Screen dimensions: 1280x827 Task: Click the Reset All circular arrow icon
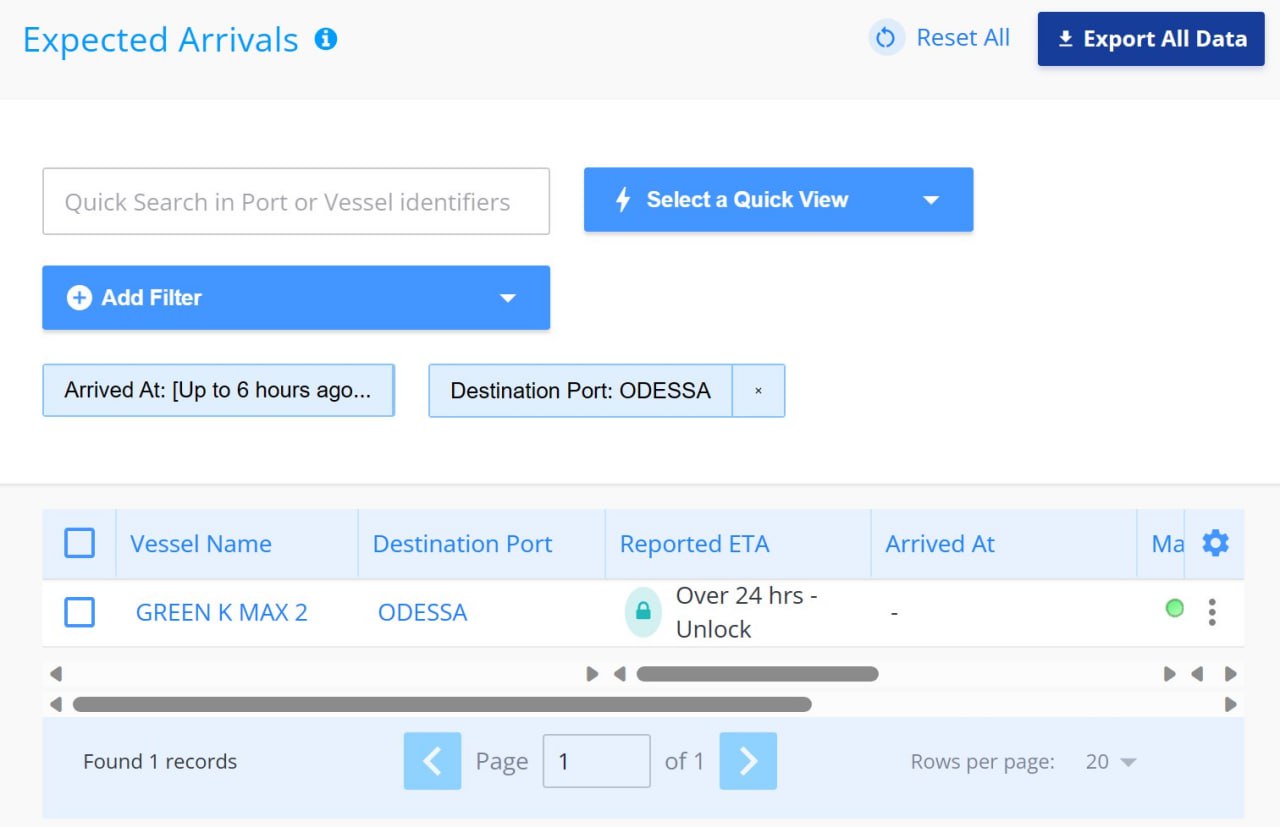pyautogui.click(x=886, y=38)
